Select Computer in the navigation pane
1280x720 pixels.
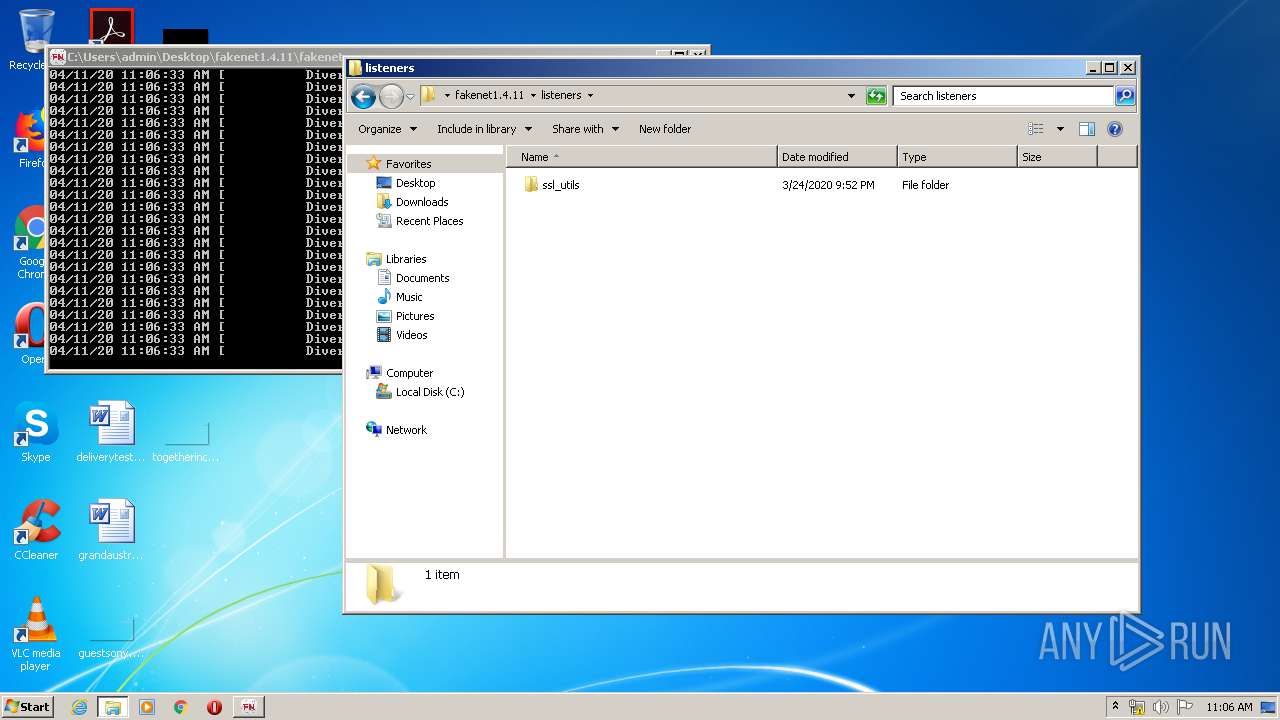click(x=400, y=373)
